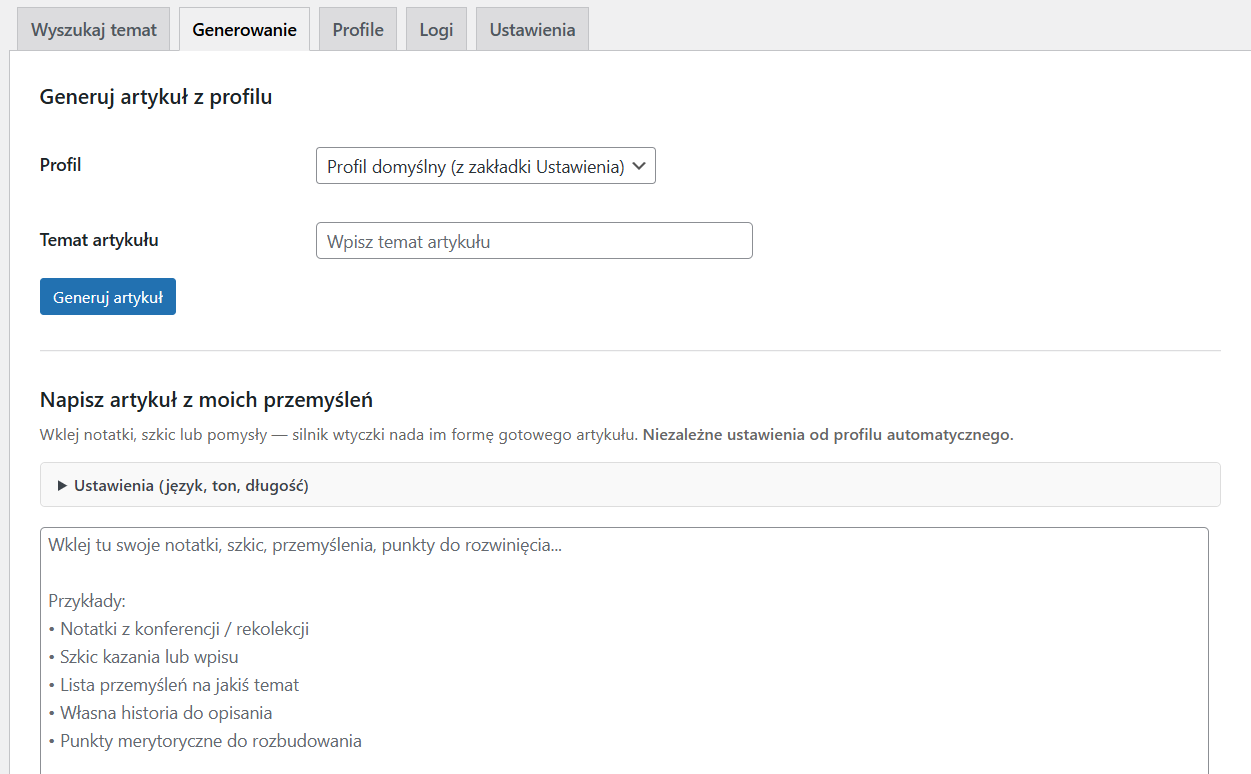Viewport: 1251px width, 774px height.
Task: Click the Notatki z konferencji placeholder line
Action: tap(184, 629)
